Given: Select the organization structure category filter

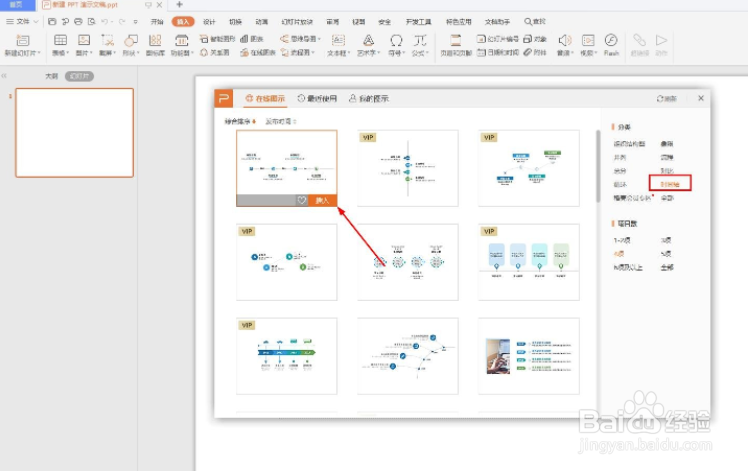Looking at the screenshot, I should pos(629,143).
